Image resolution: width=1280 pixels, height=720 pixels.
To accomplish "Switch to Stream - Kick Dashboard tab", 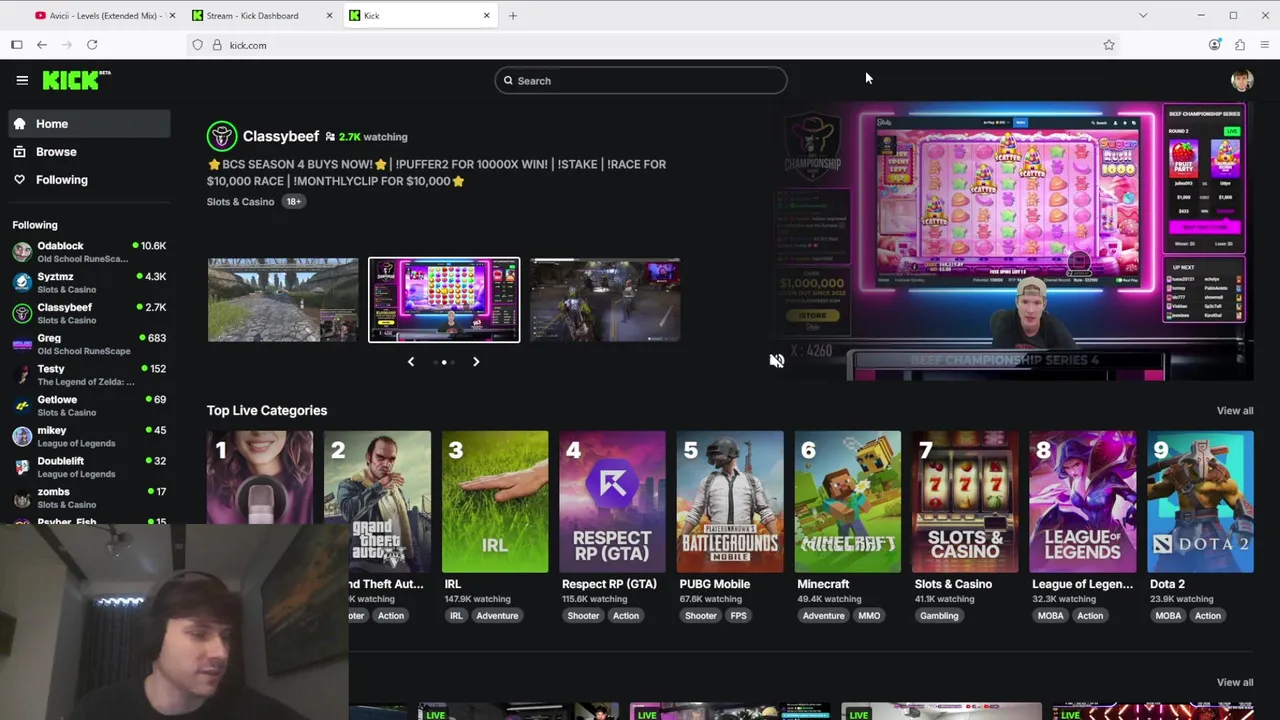I will click(x=260, y=16).
